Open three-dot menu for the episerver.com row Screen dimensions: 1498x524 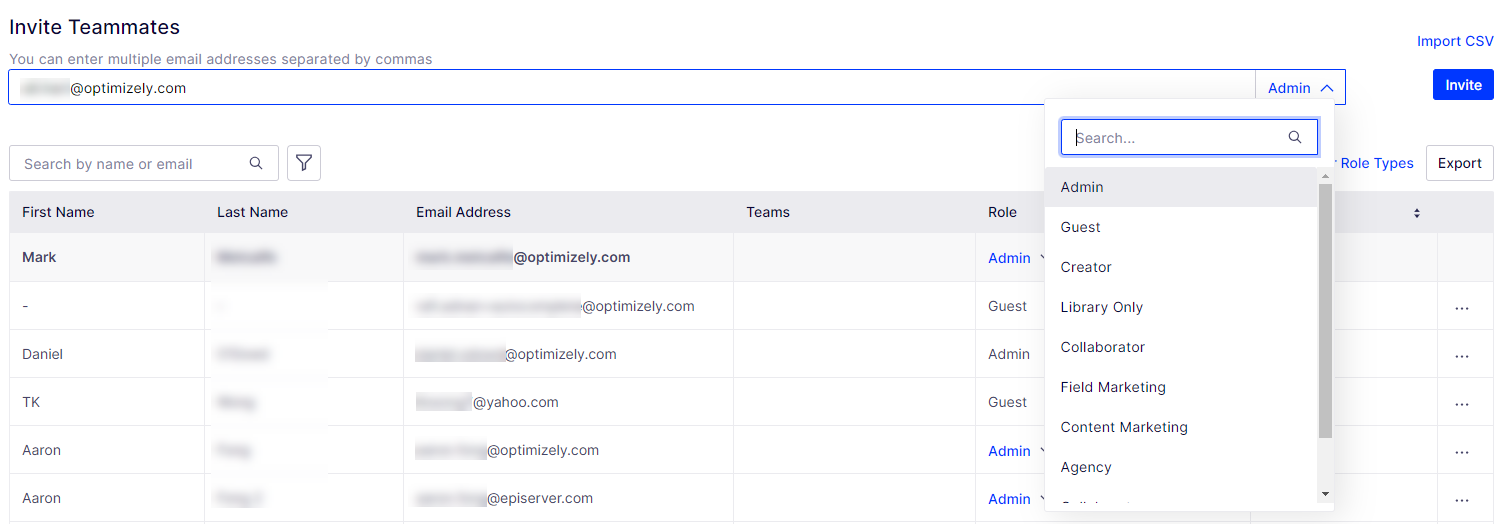pyautogui.click(x=1462, y=500)
